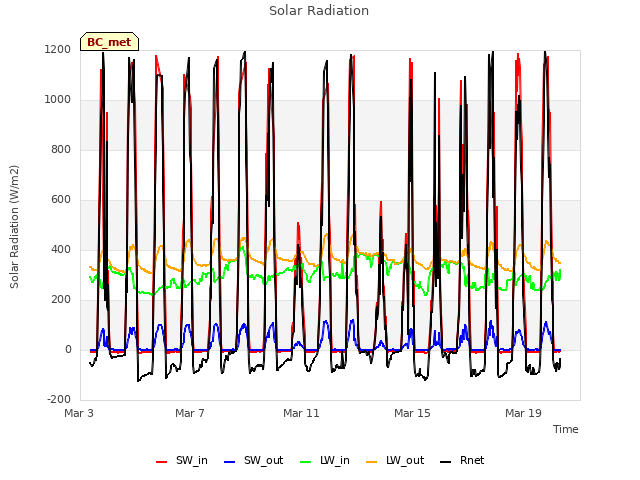The width and height of the screenshot is (640, 480).
Task: Click the Mar 15 x-axis tick label
Action: (x=412, y=413)
